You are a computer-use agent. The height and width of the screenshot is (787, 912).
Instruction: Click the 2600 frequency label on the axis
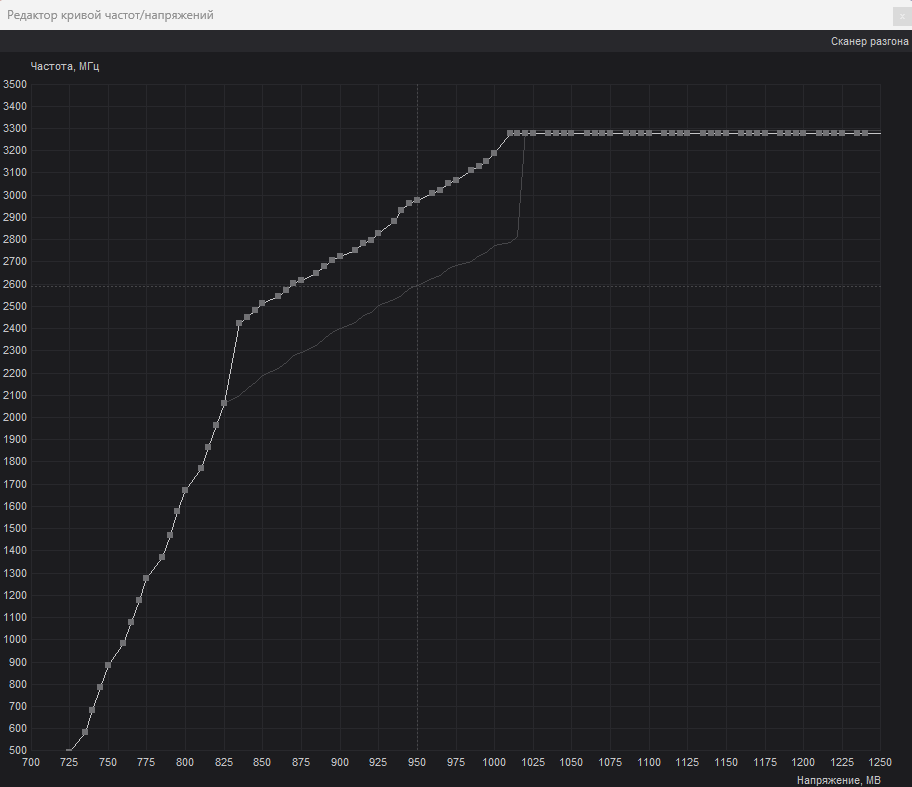[x=14, y=284]
